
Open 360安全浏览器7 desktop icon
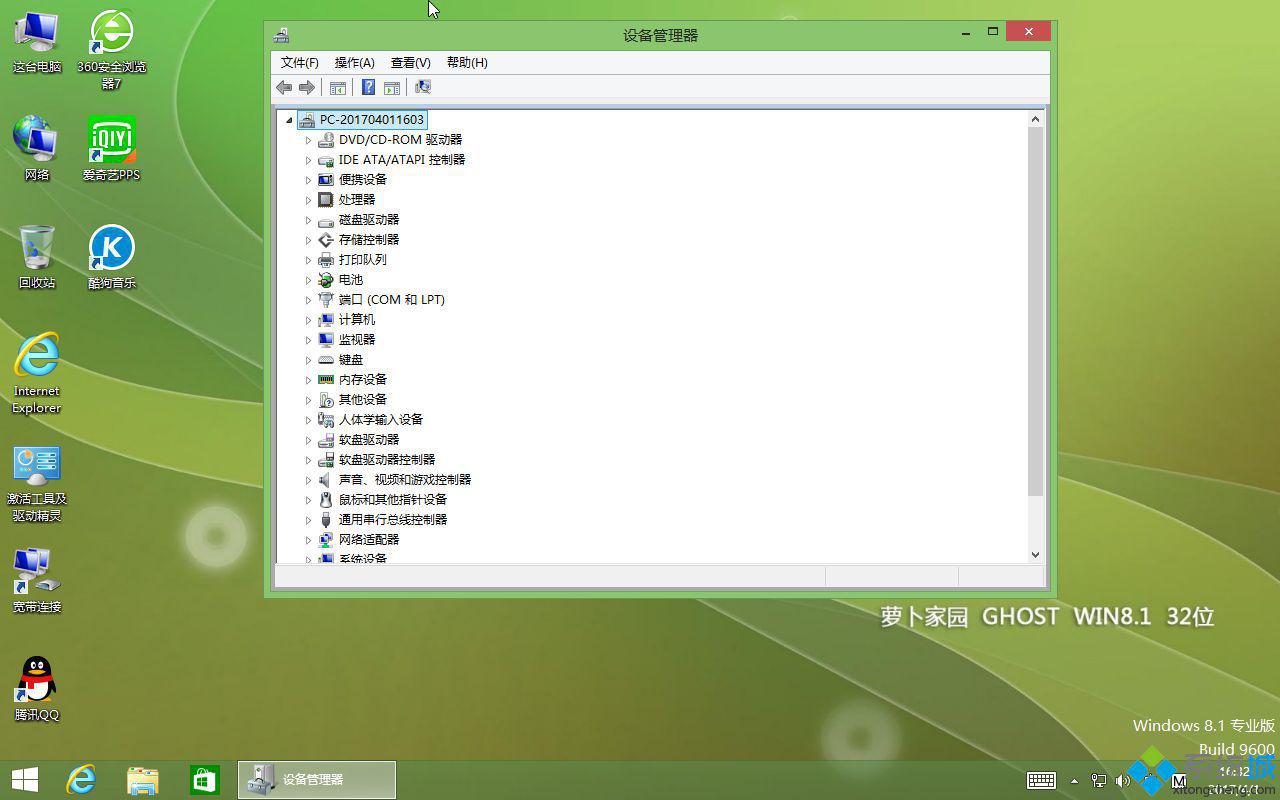click(x=112, y=50)
